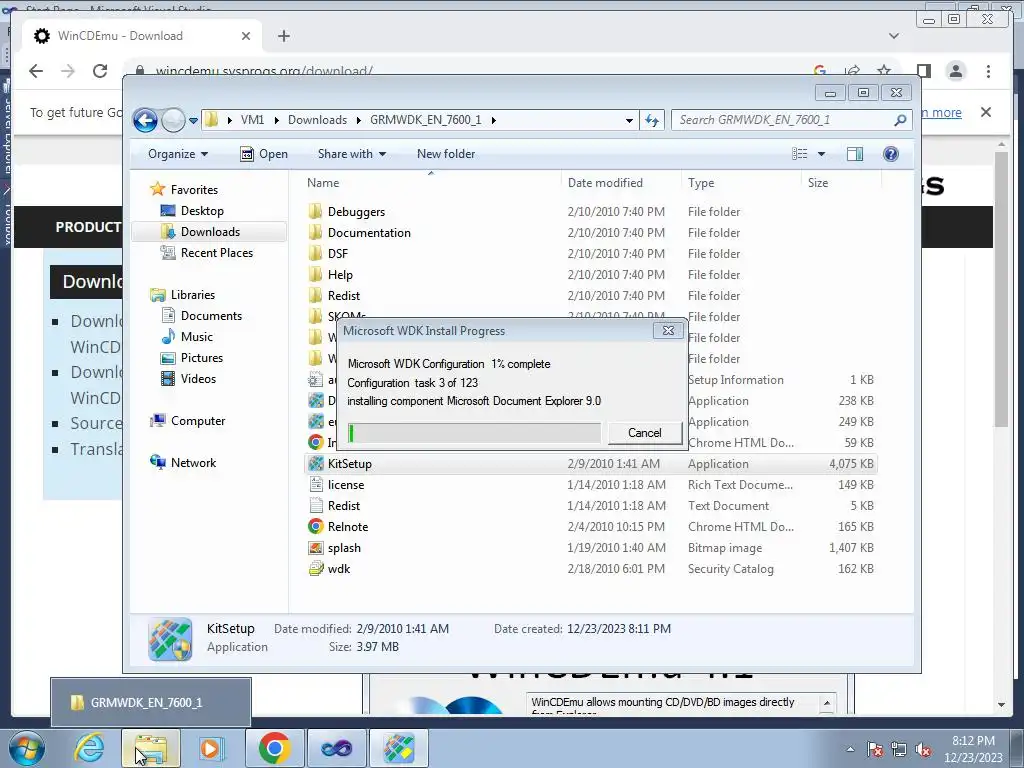Click Explorer help question icon
This screenshot has height=768, width=1024.
(x=891, y=154)
